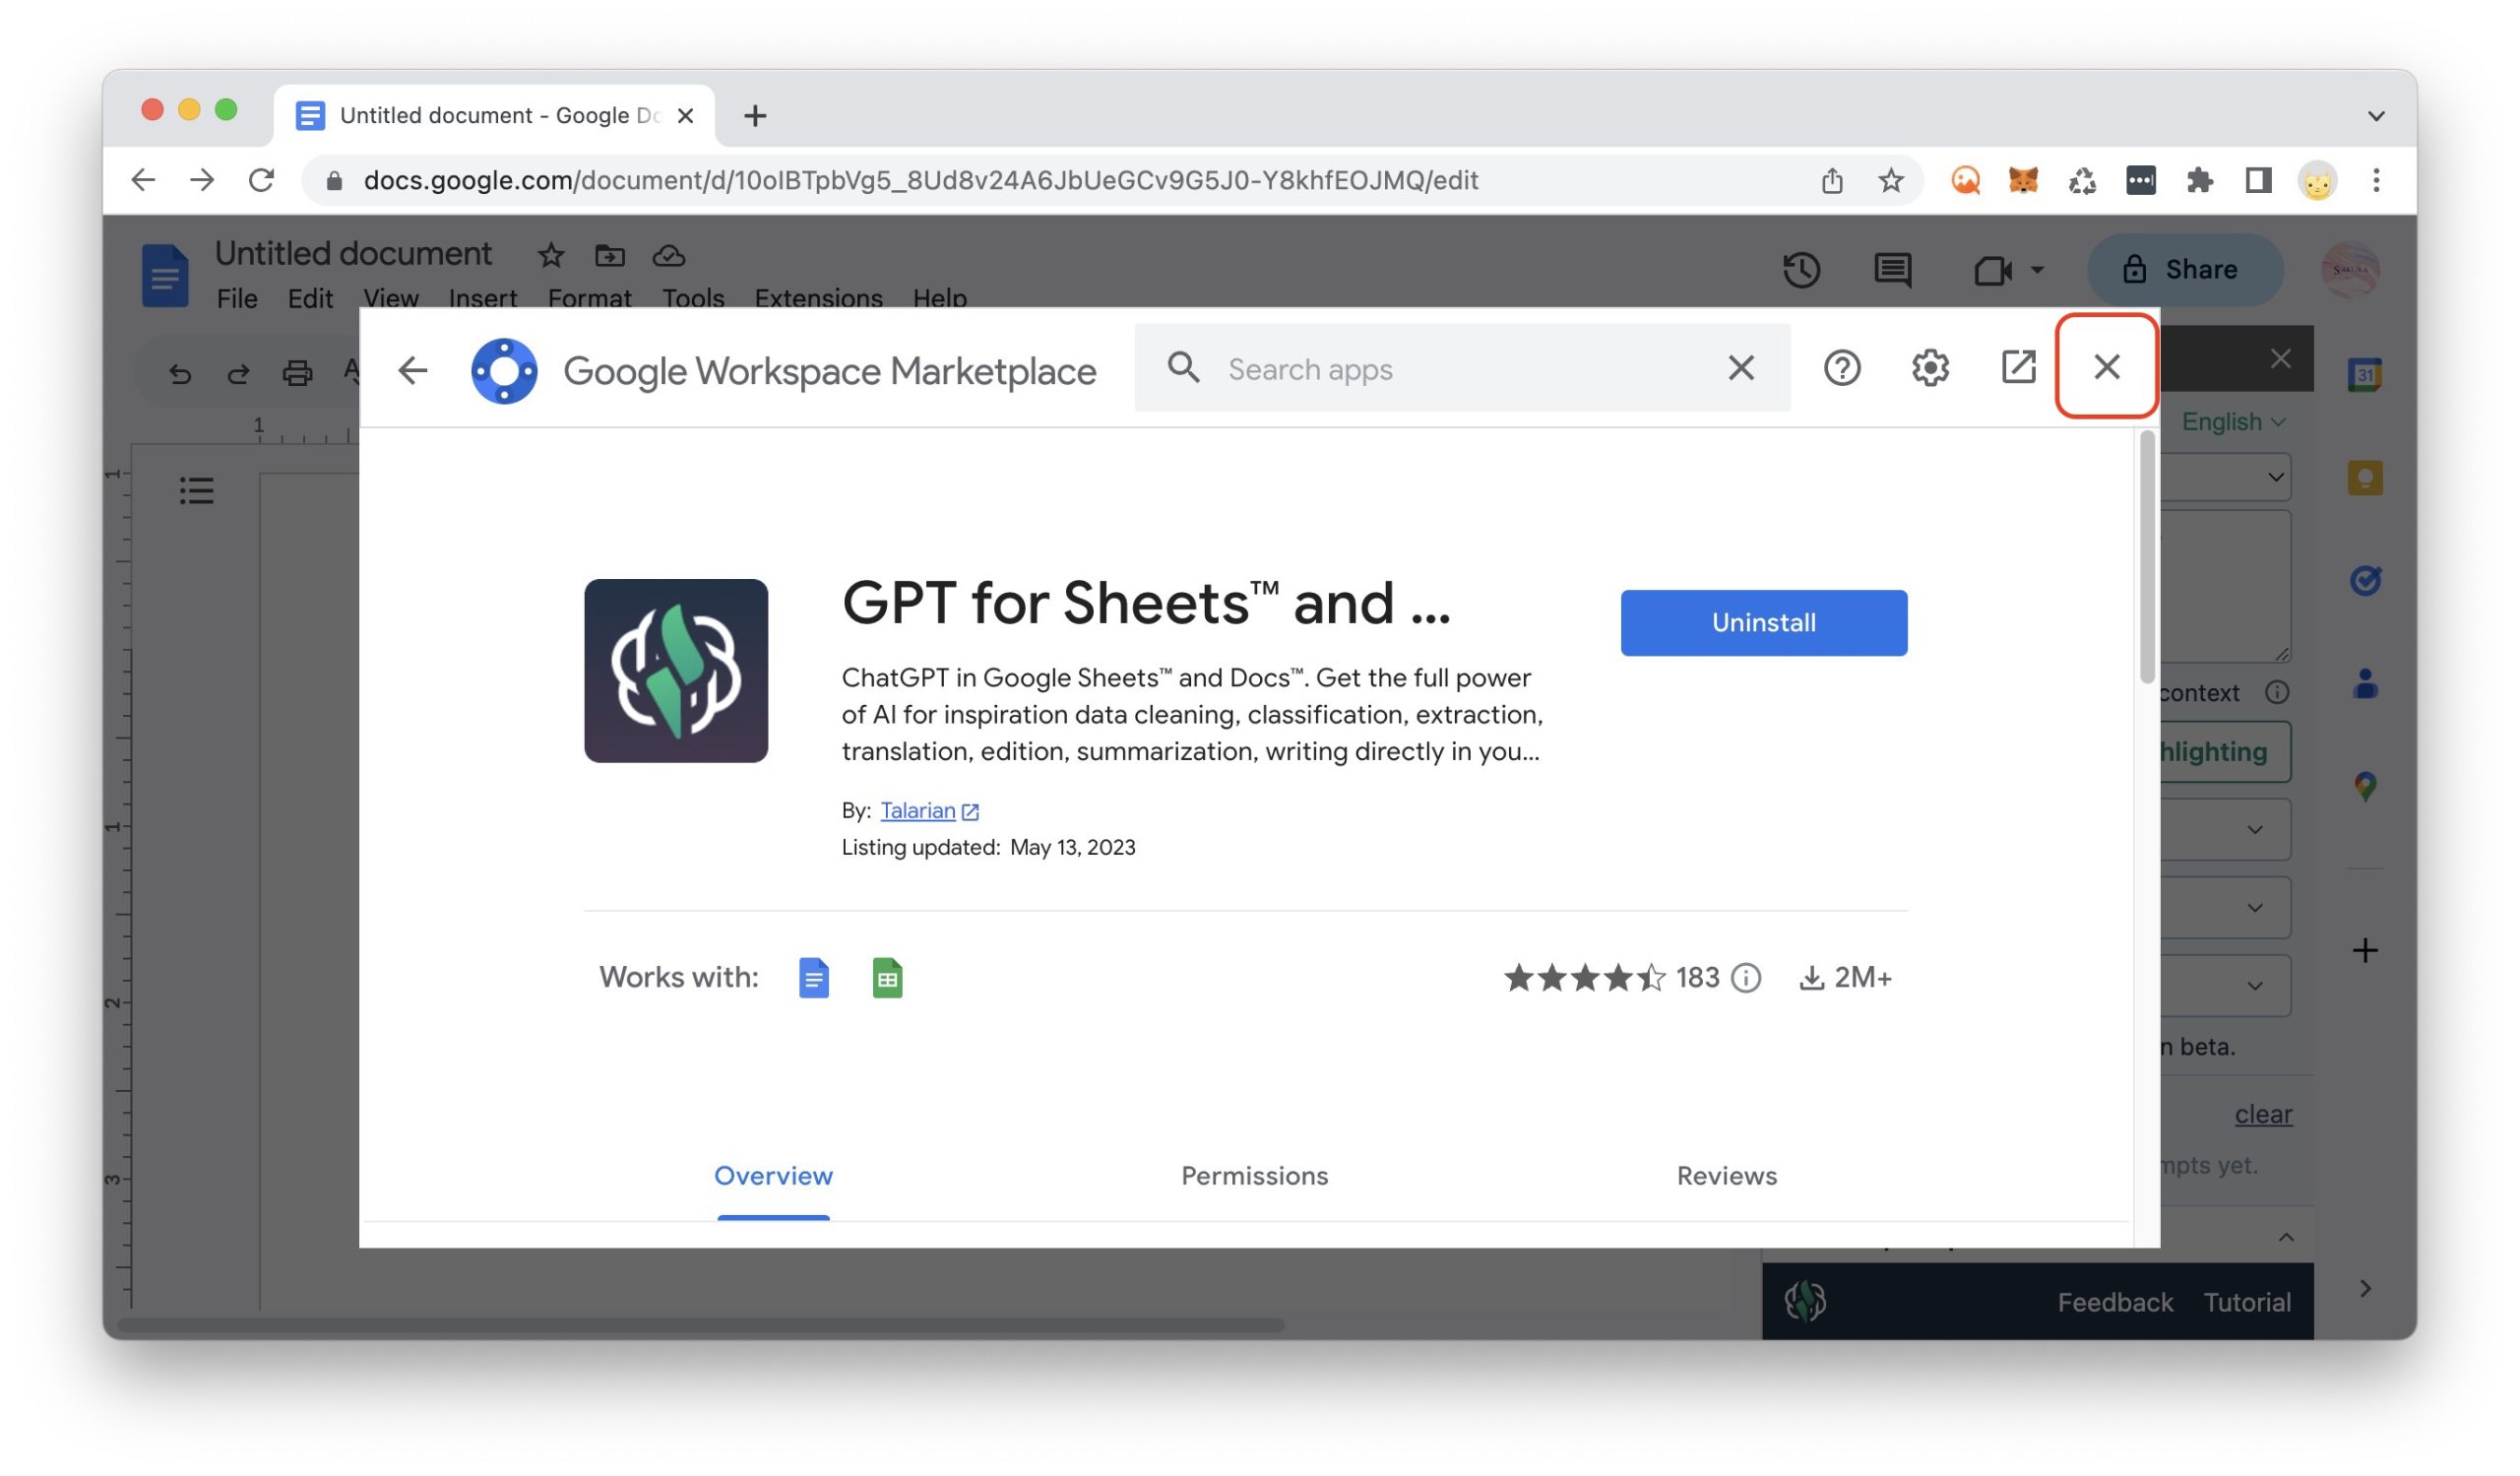
Task: Click the Google Docs icon under Works with
Action: (x=813, y=977)
